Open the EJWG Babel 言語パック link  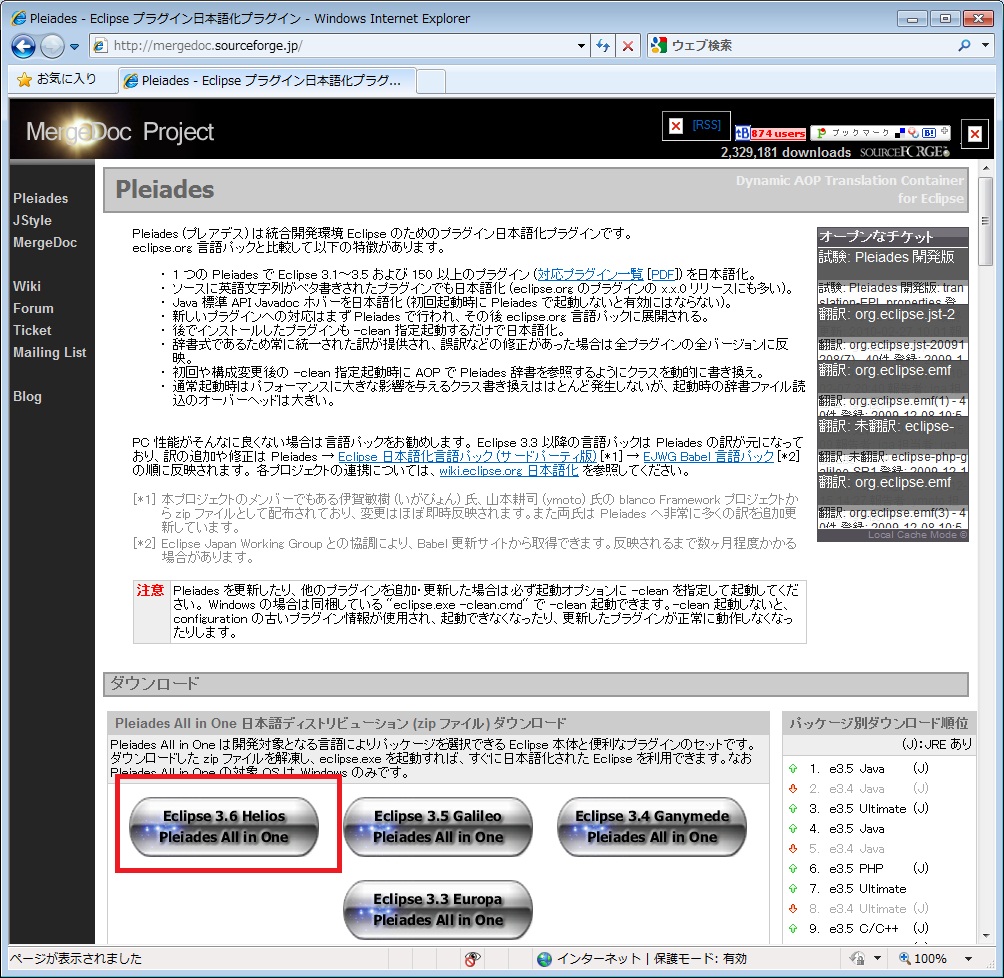click(708, 456)
